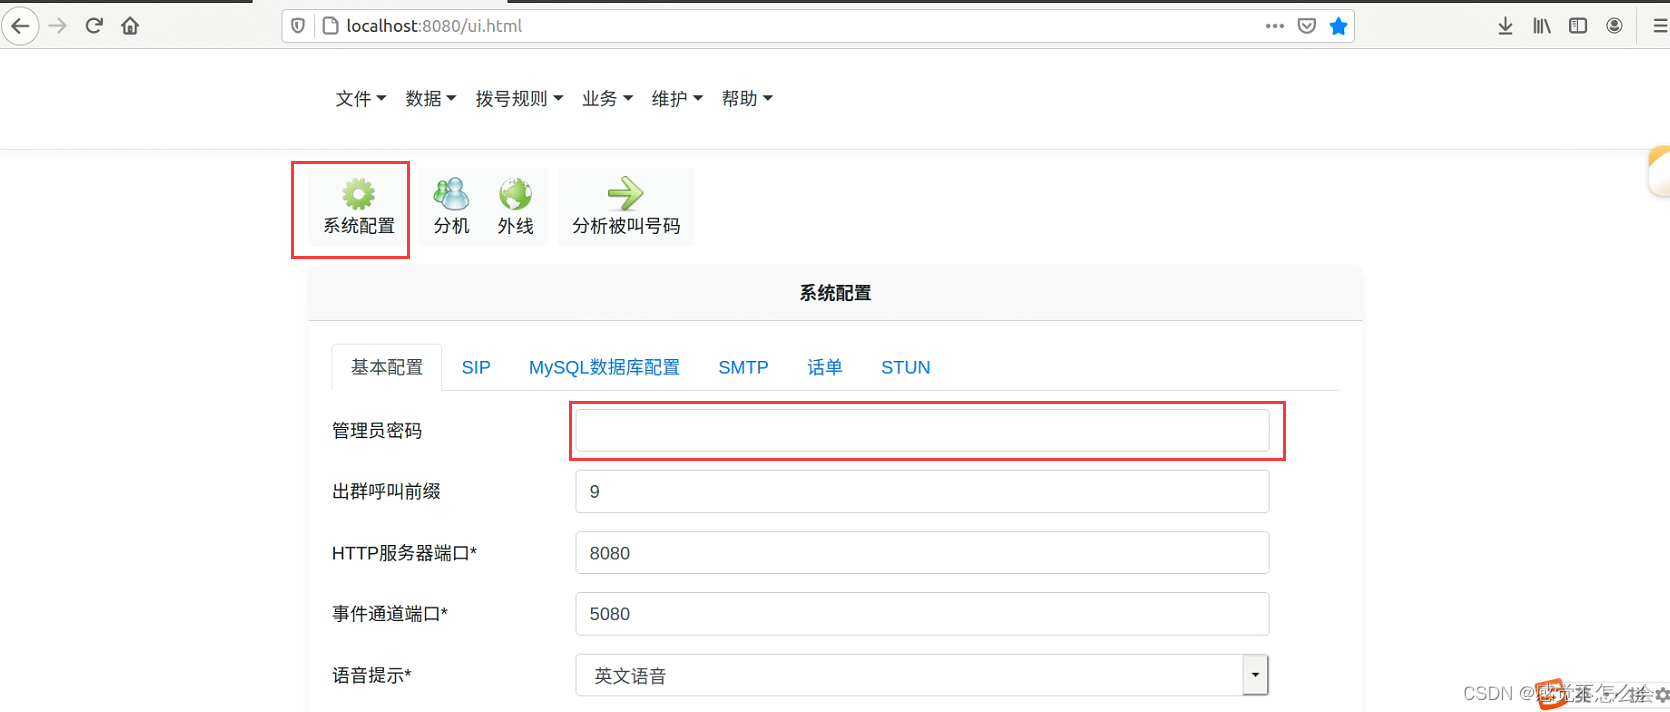Select the 基本配置 tab
The image size is (1670, 712).
pyautogui.click(x=387, y=367)
